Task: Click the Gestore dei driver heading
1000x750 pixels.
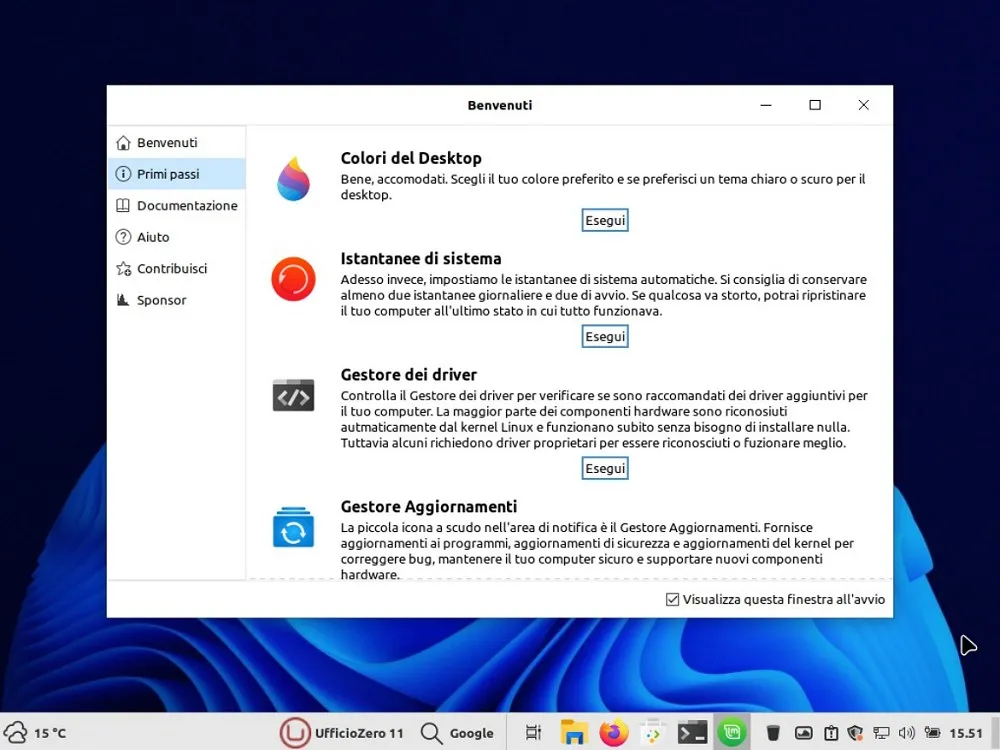Action: pos(409,374)
